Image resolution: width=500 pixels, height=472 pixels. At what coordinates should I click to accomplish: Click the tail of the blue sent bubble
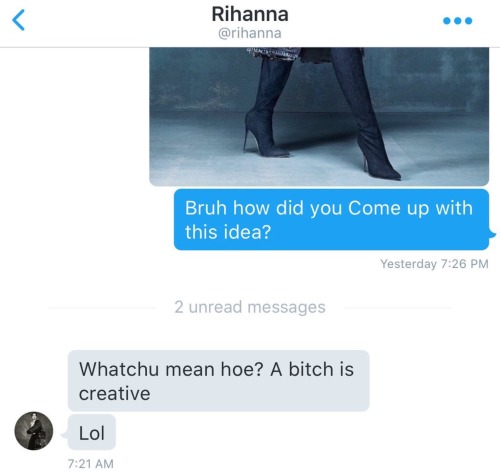tap(492, 235)
